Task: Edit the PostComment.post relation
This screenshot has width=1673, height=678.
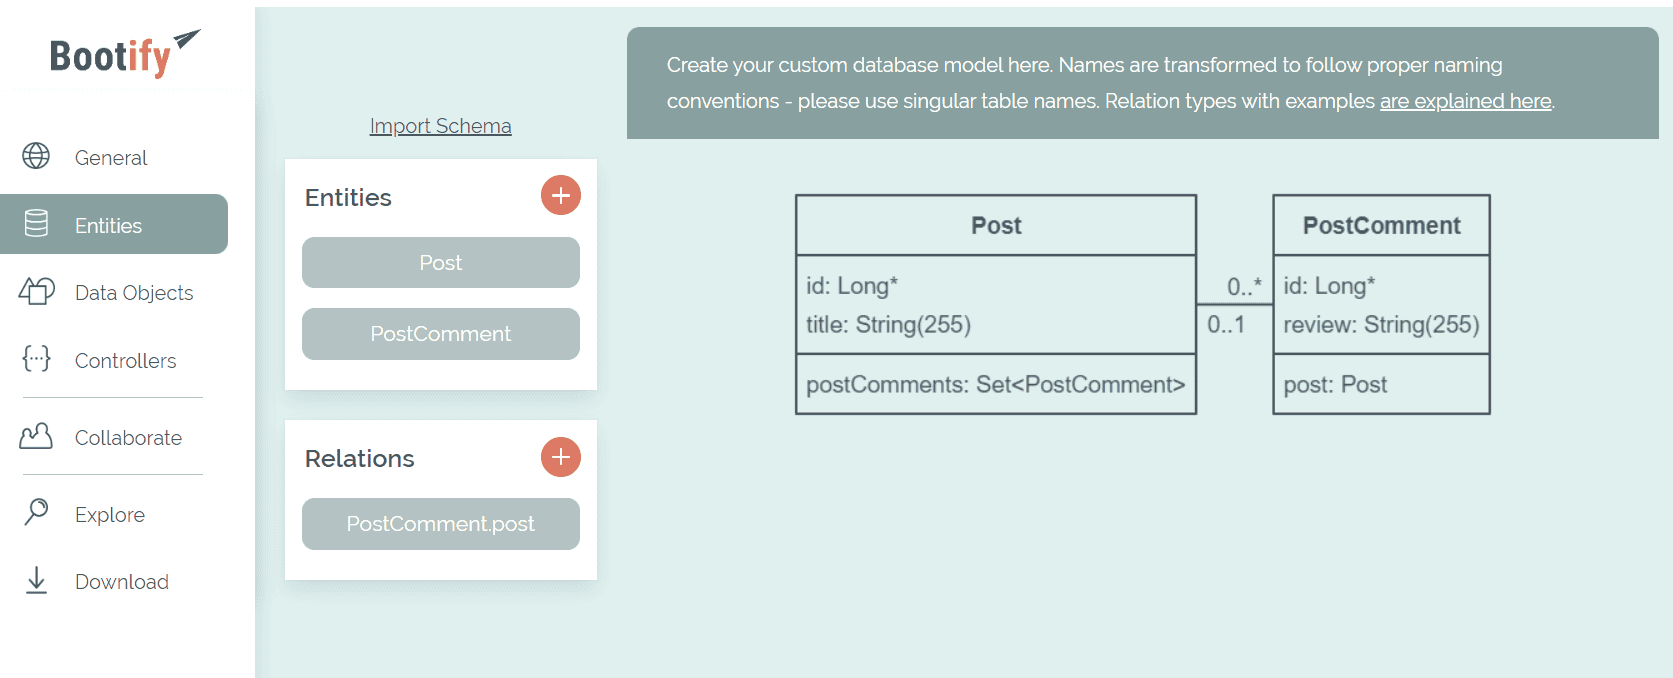Action: point(440,524)
